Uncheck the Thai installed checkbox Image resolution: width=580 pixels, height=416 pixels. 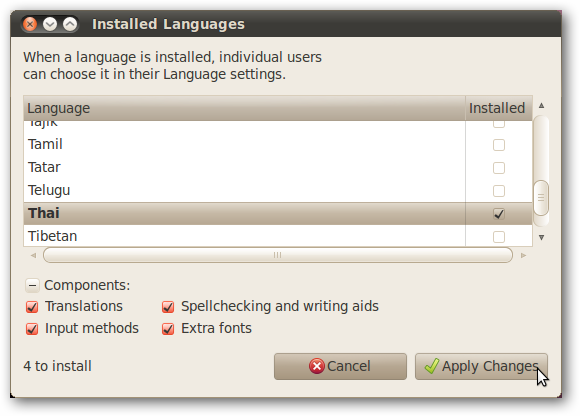pos(499,214)
